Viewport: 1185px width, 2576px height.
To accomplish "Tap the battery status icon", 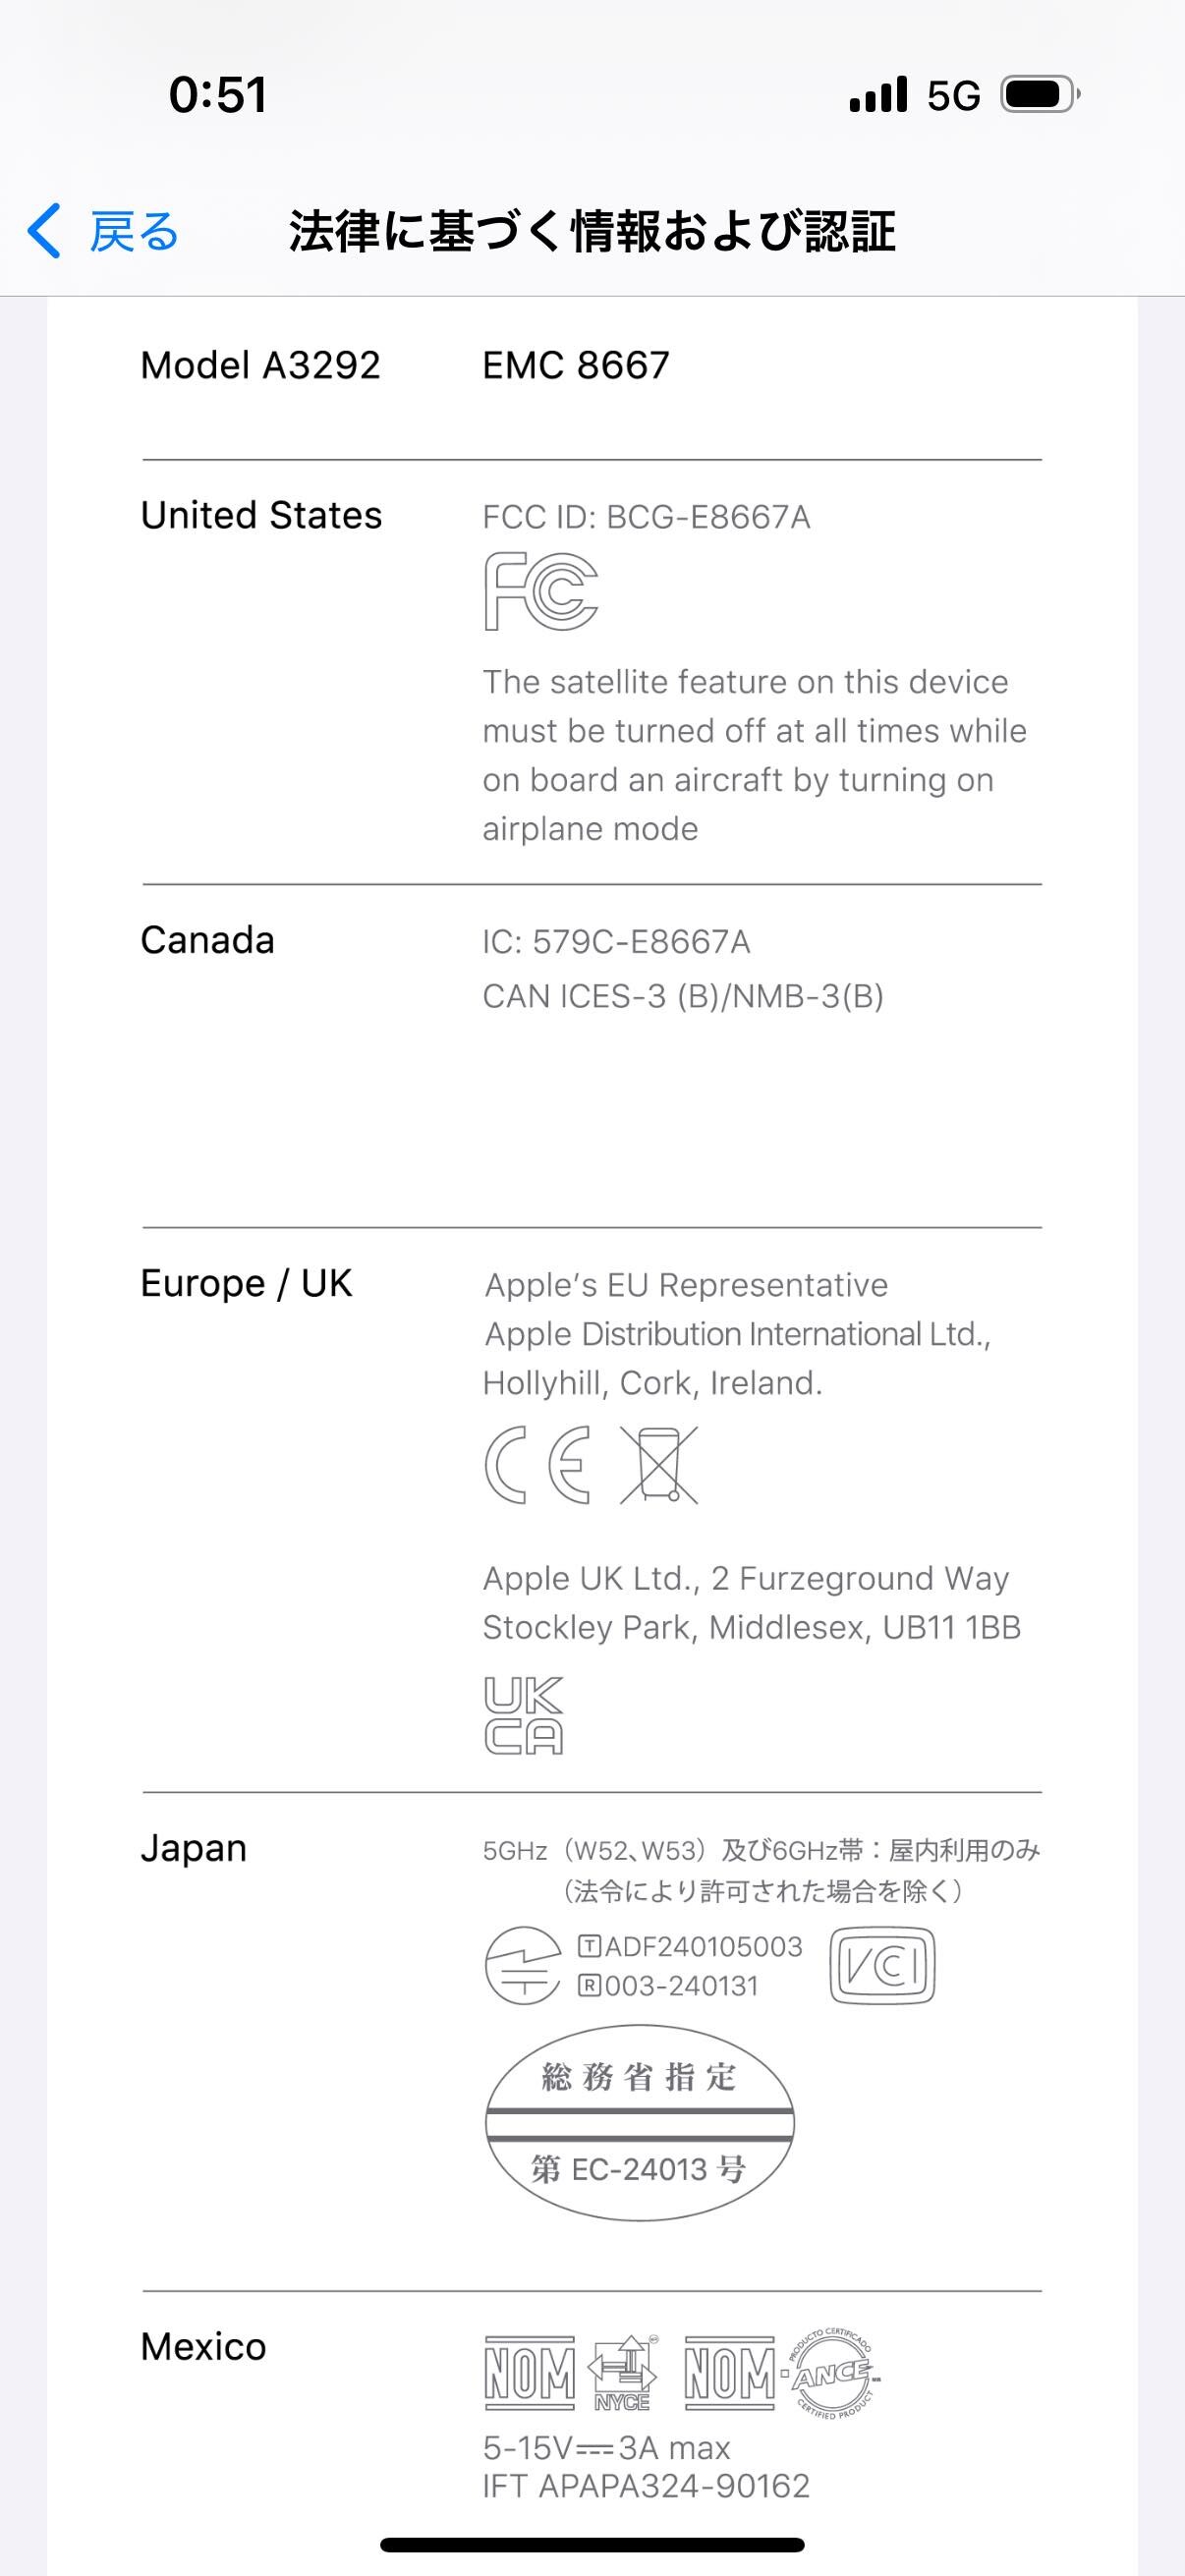I will tap(1040, 95).
